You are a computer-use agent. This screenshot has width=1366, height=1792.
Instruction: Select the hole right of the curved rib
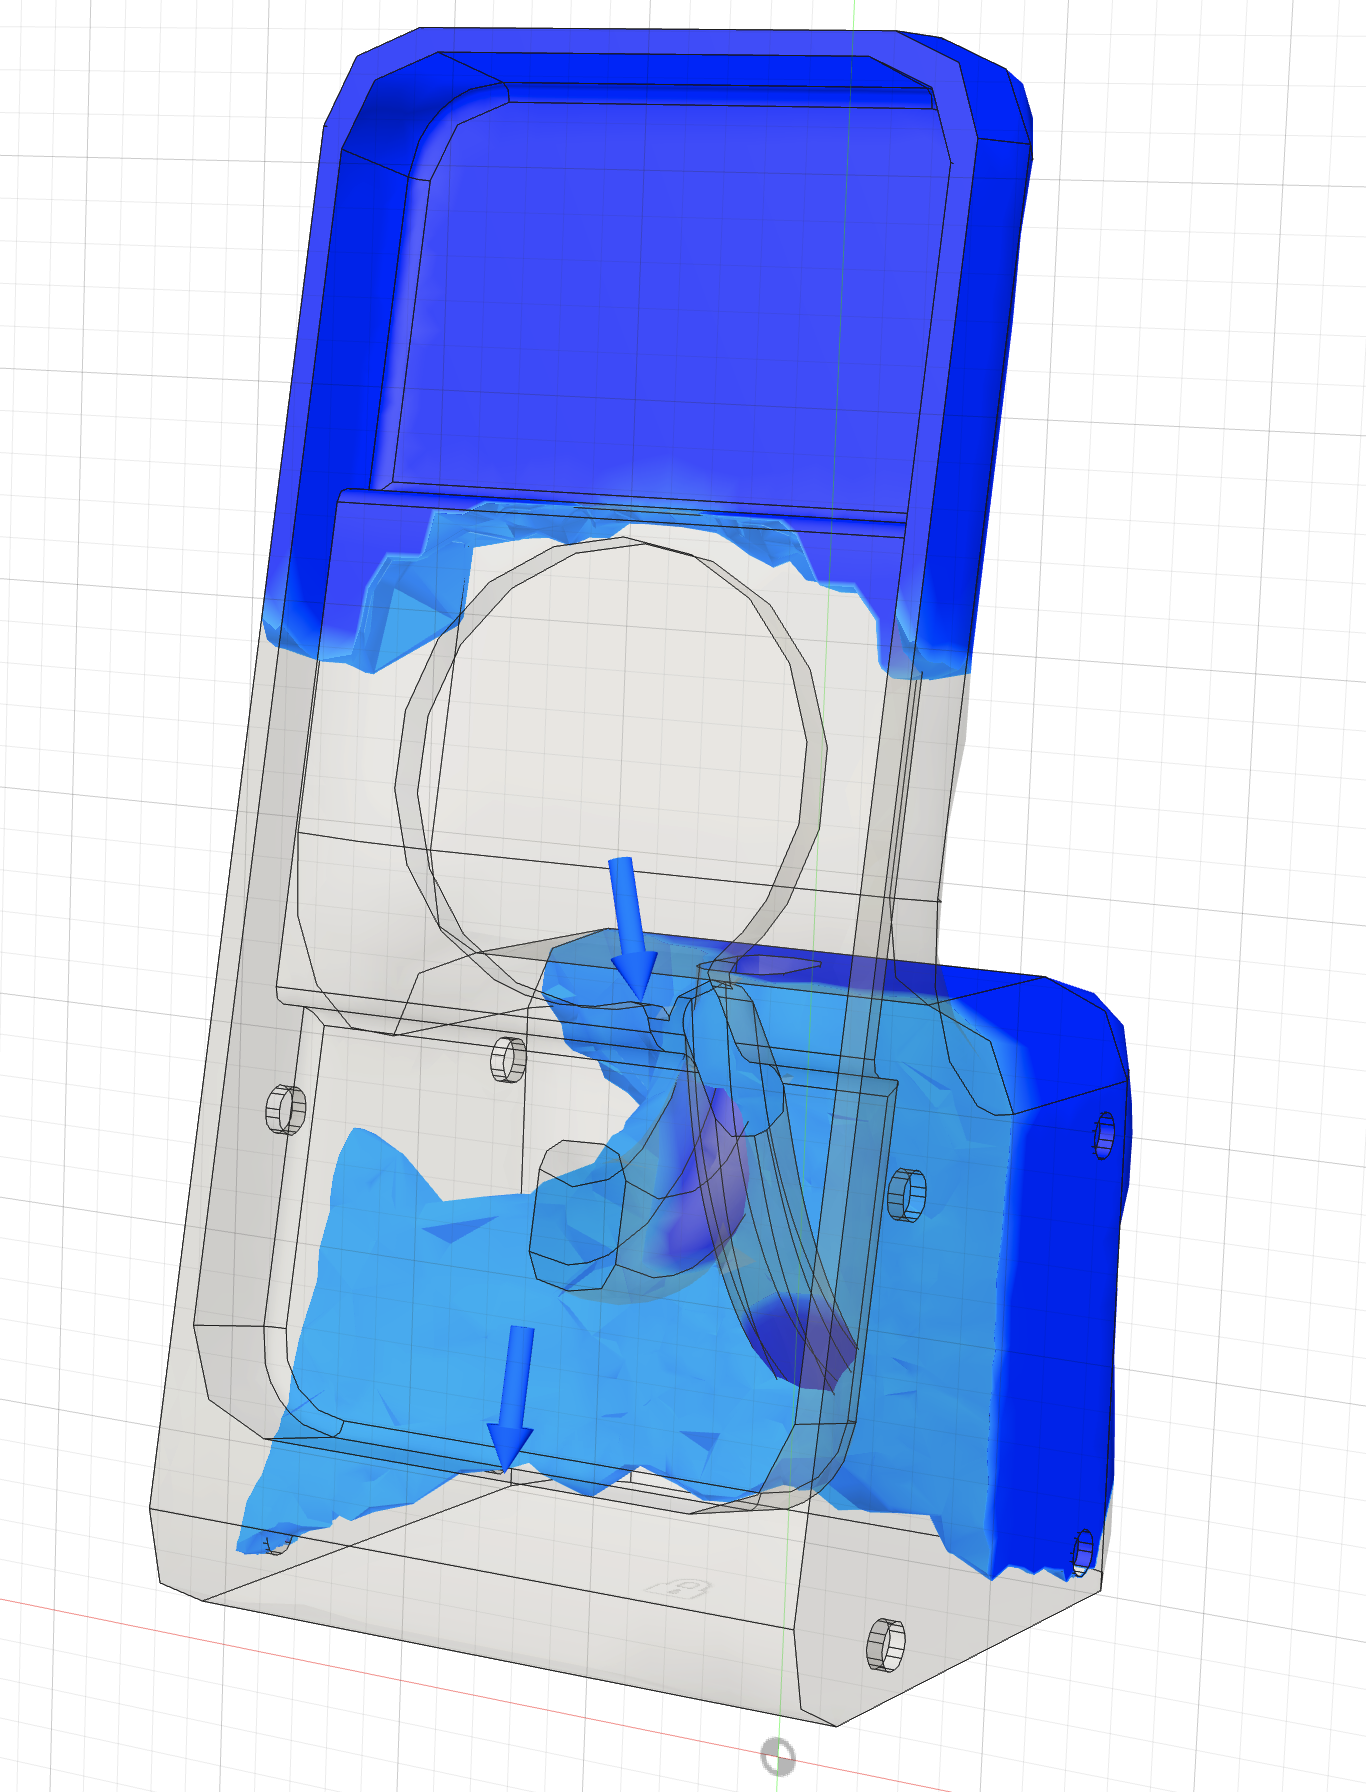[905, 1194]
